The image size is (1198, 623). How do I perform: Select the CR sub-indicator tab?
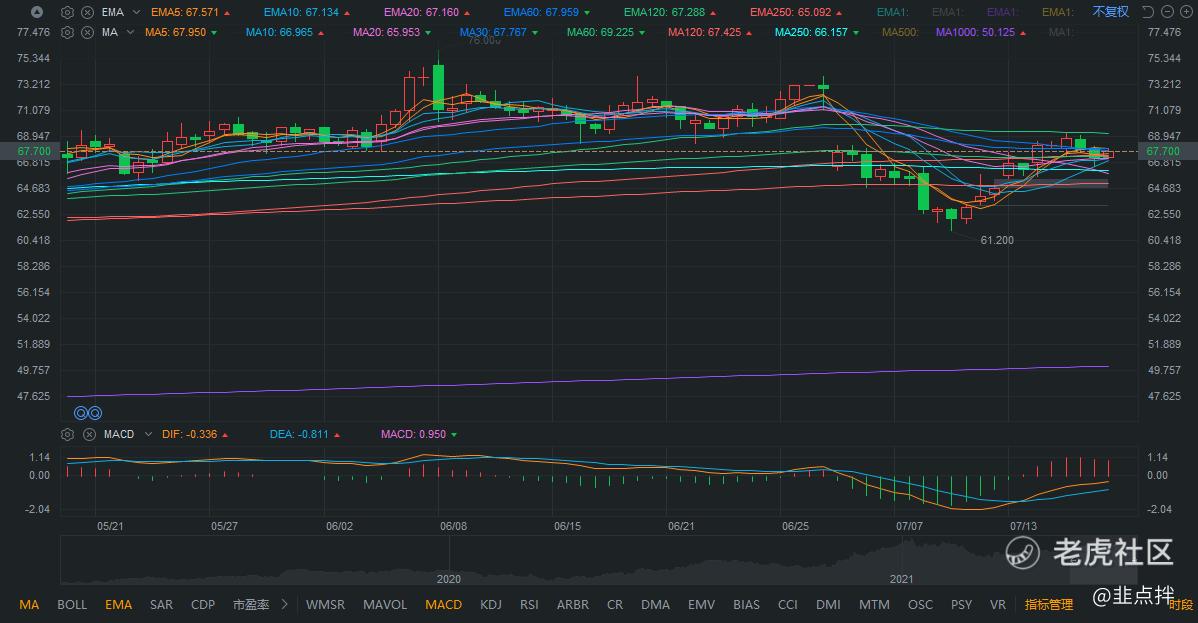pyautogui.click(x=615, y=605)
